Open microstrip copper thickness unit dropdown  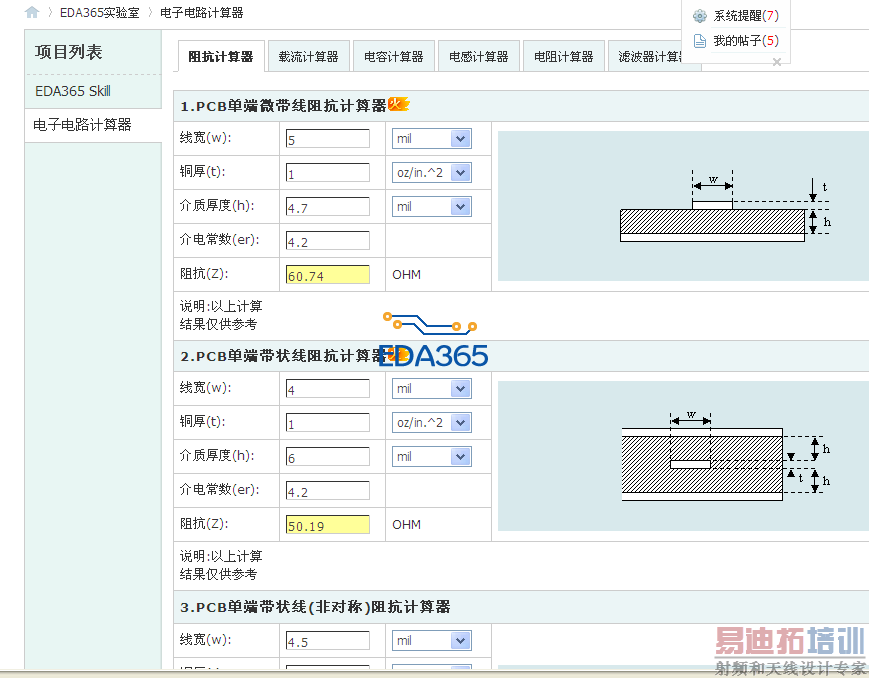coord(432,172)
